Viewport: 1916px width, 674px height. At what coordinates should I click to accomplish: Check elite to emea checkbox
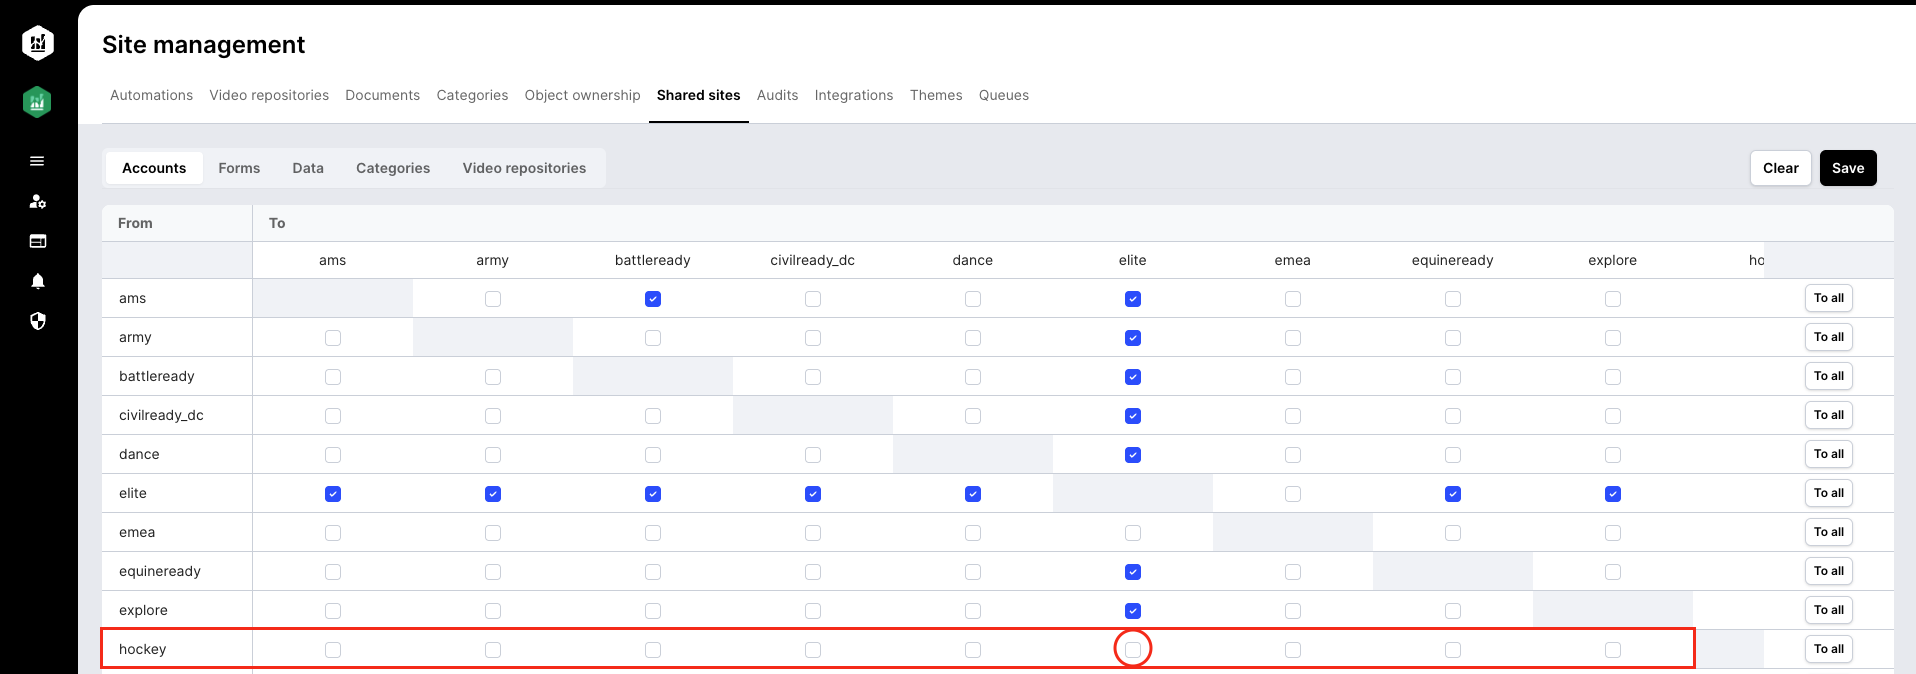[1293, 494]
